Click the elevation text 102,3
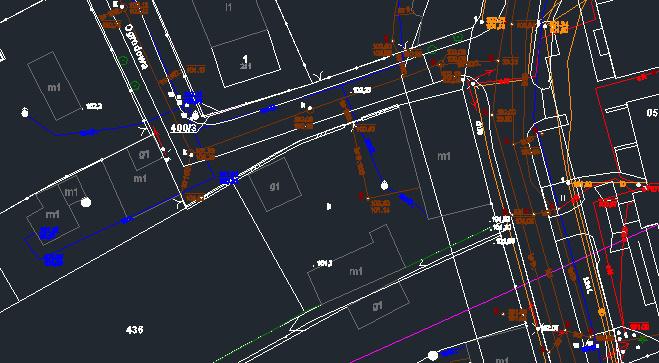This screenshot has height=363, width=659. [94, 107]
